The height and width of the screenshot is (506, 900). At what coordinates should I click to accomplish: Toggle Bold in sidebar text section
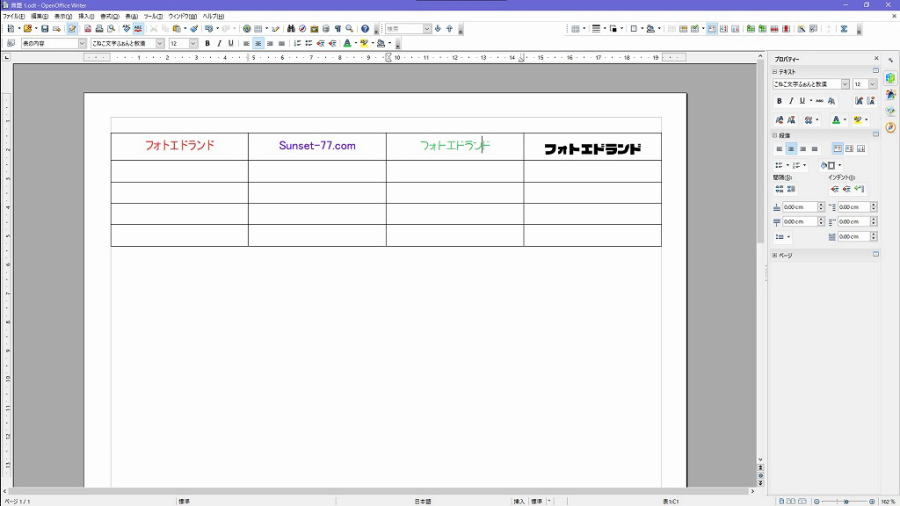point(779,101)
